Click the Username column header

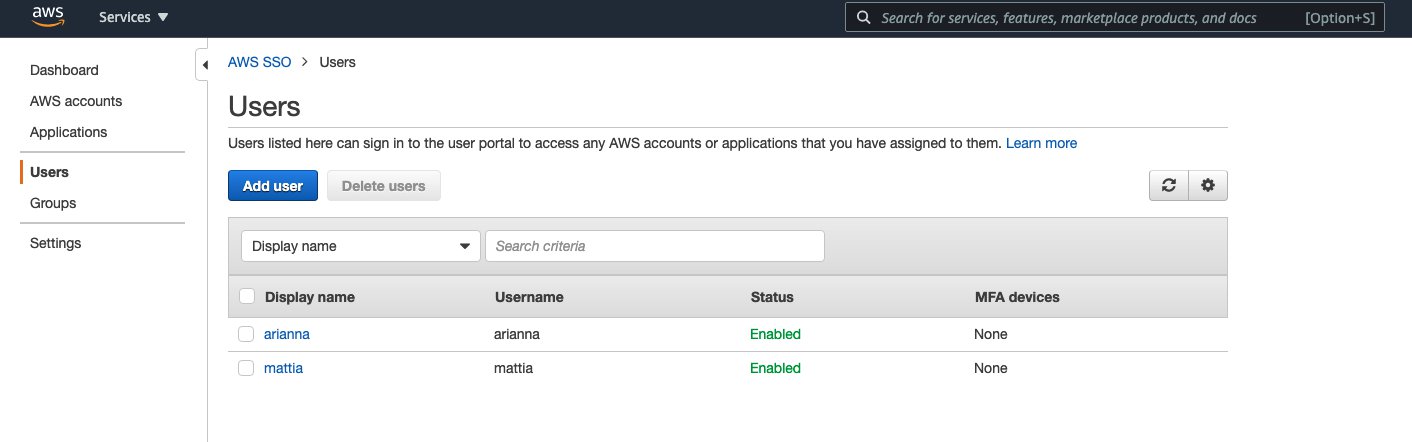529,297
